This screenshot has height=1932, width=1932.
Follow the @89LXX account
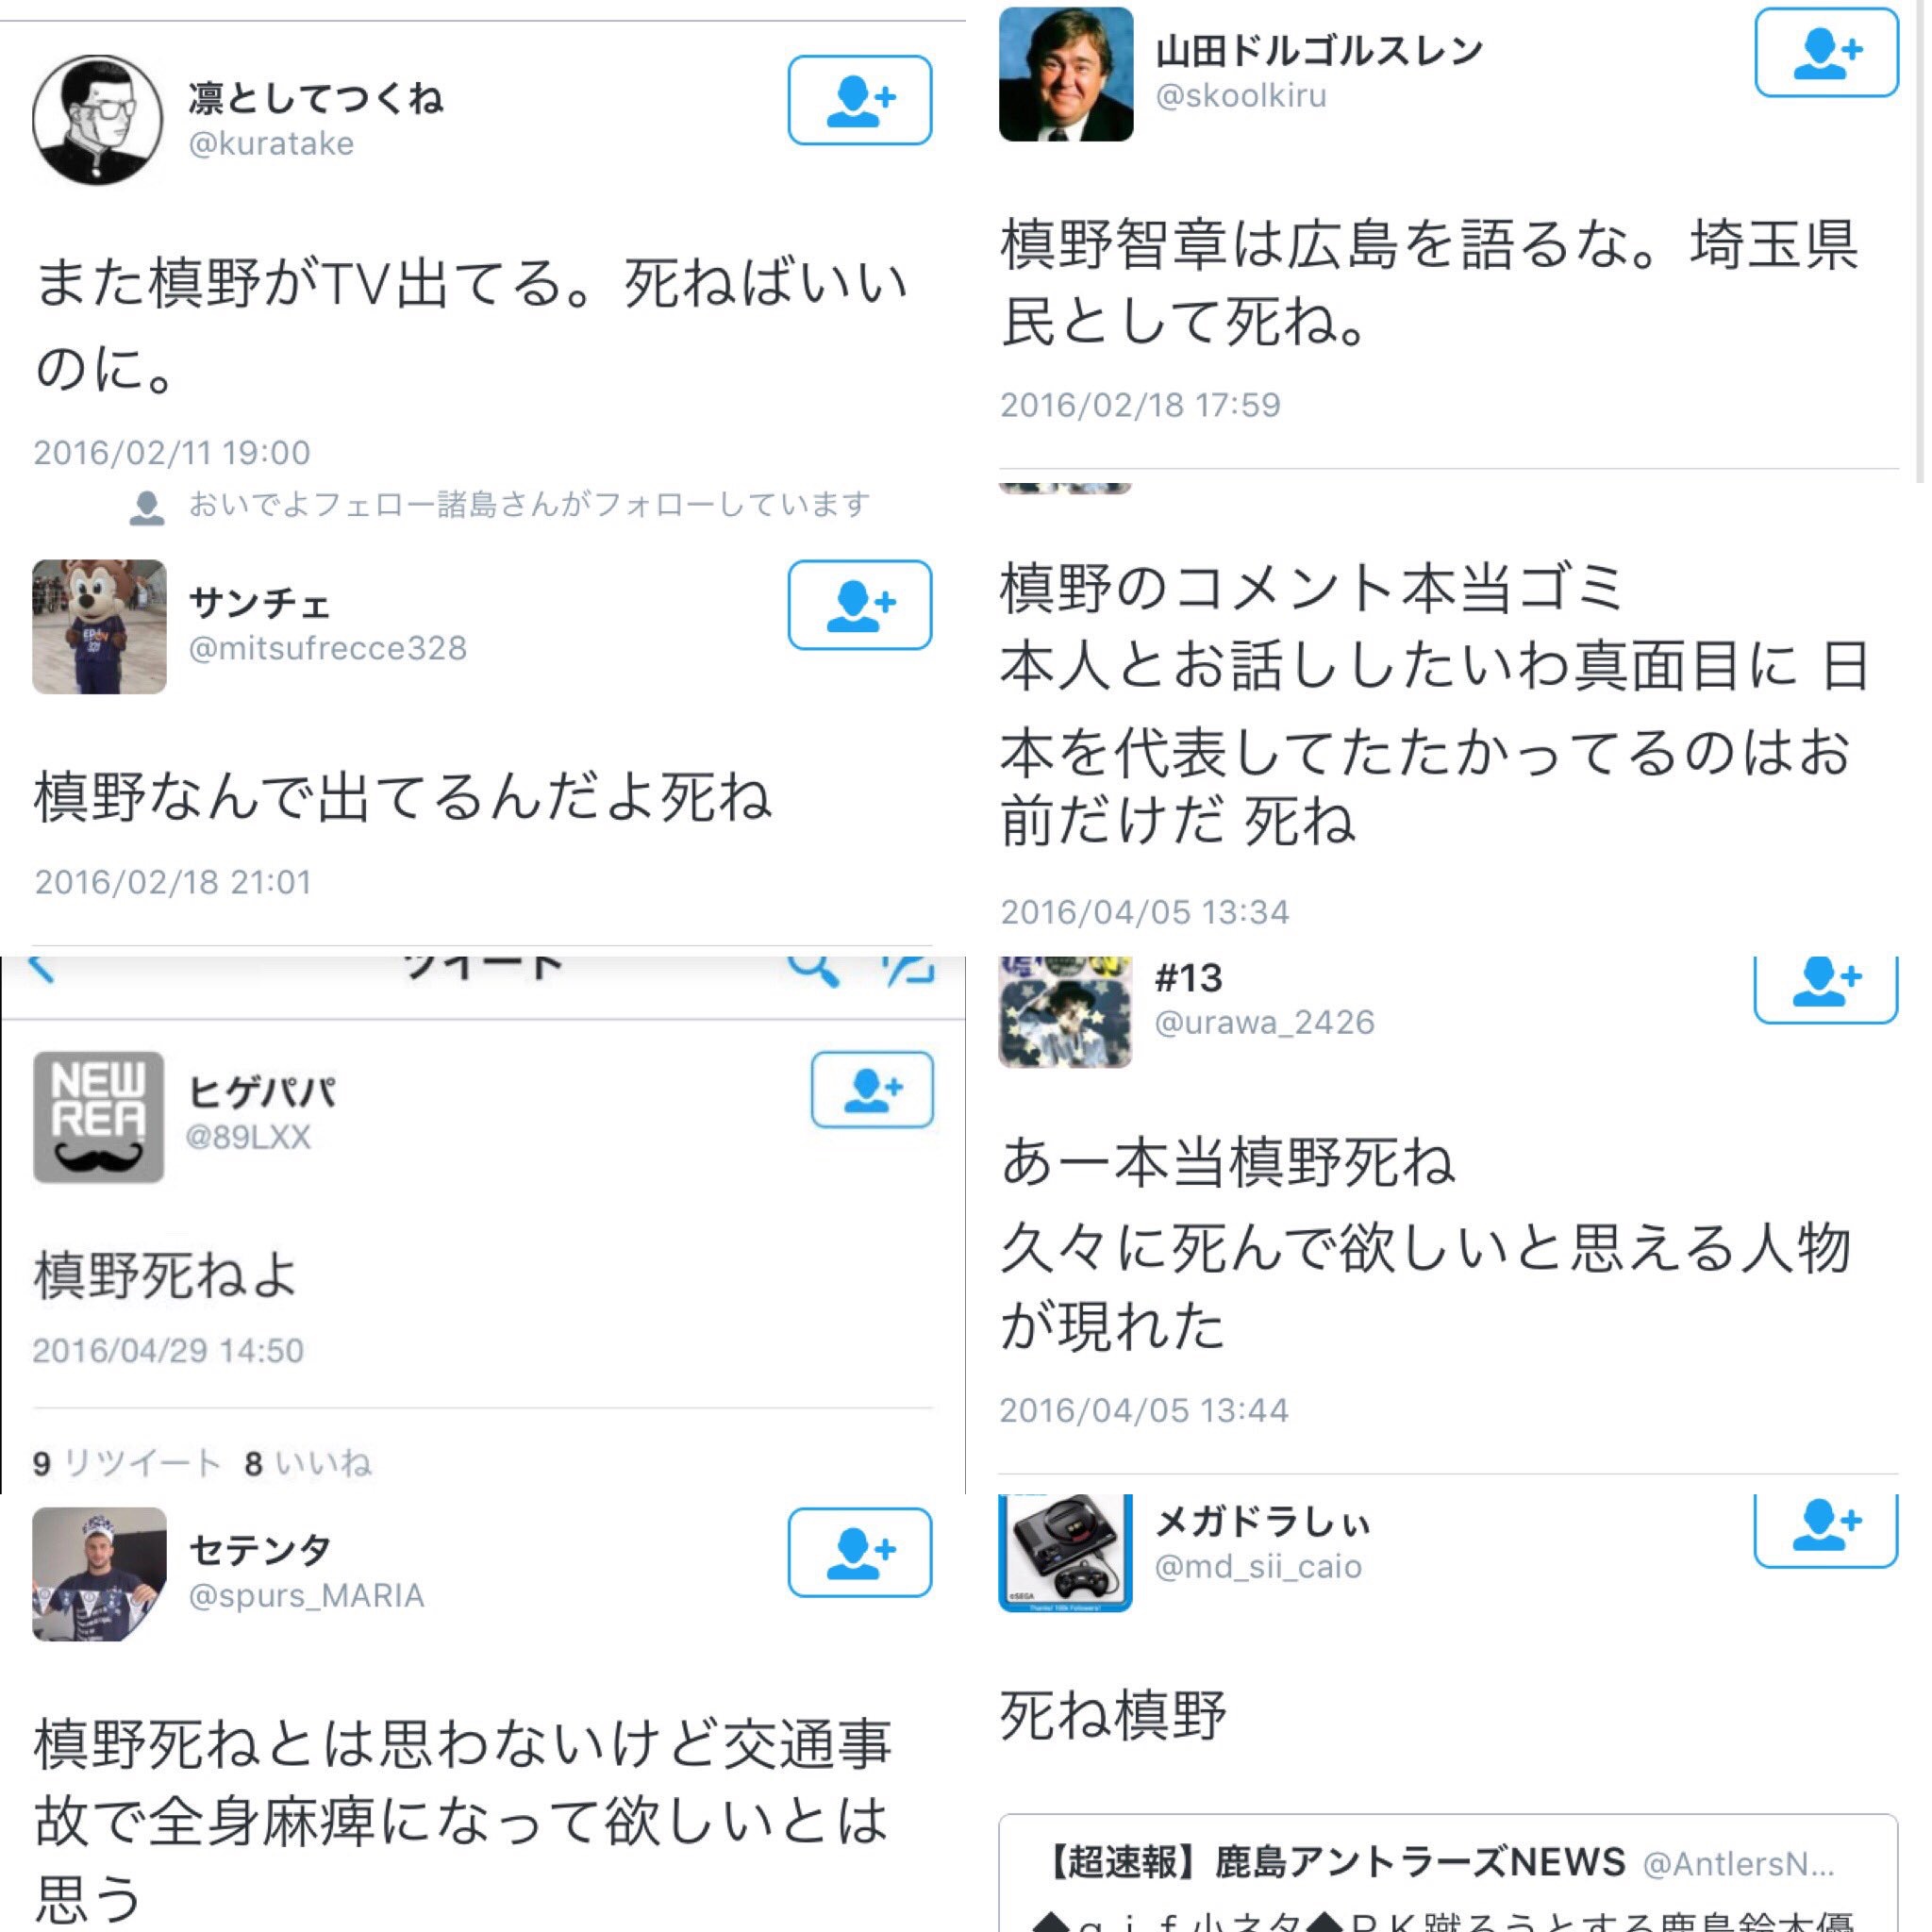click(872, 1089)
